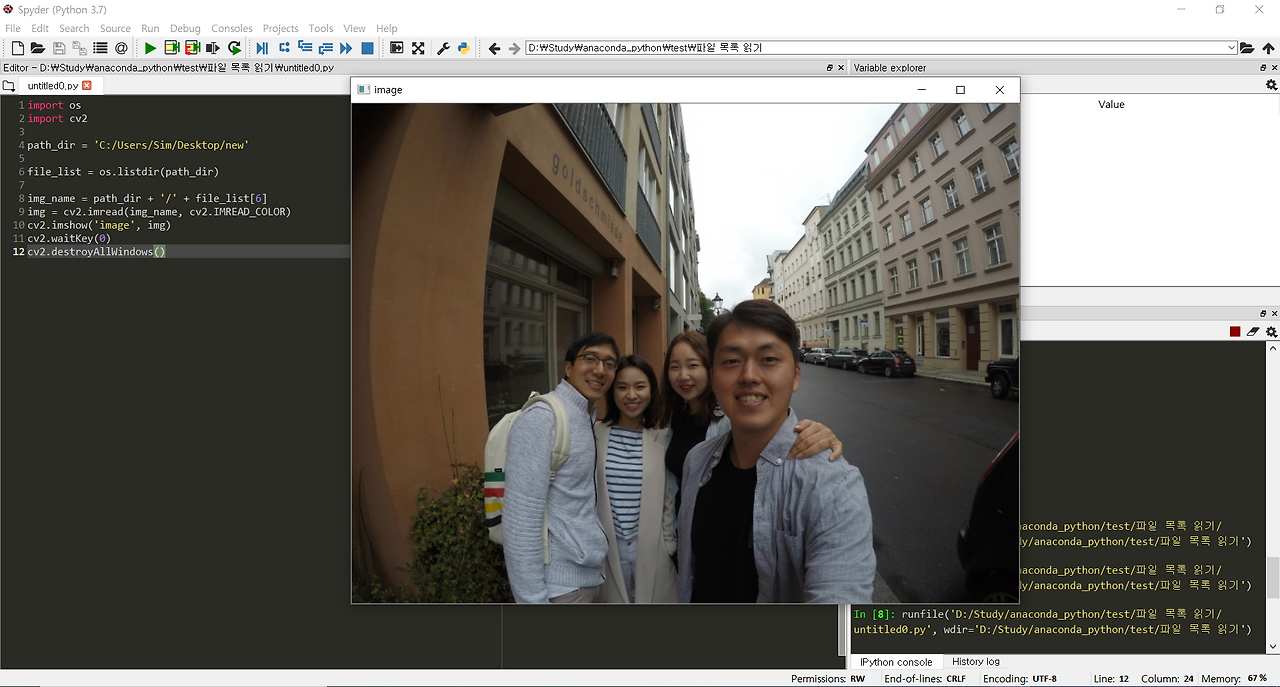Select the IPython console tab

[x=895, y=662]
